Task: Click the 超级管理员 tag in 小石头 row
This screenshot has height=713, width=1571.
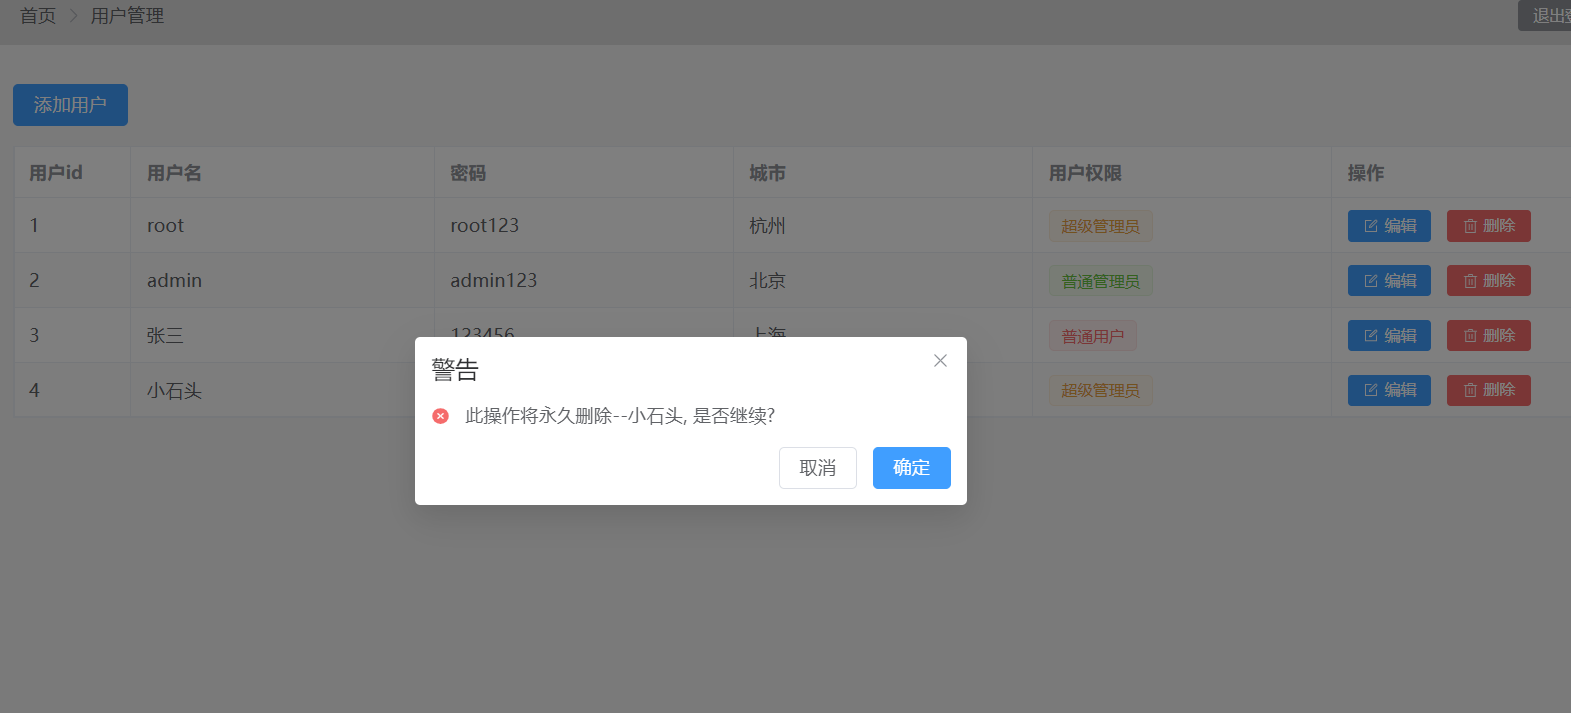Action: [x=1100, y=390]
